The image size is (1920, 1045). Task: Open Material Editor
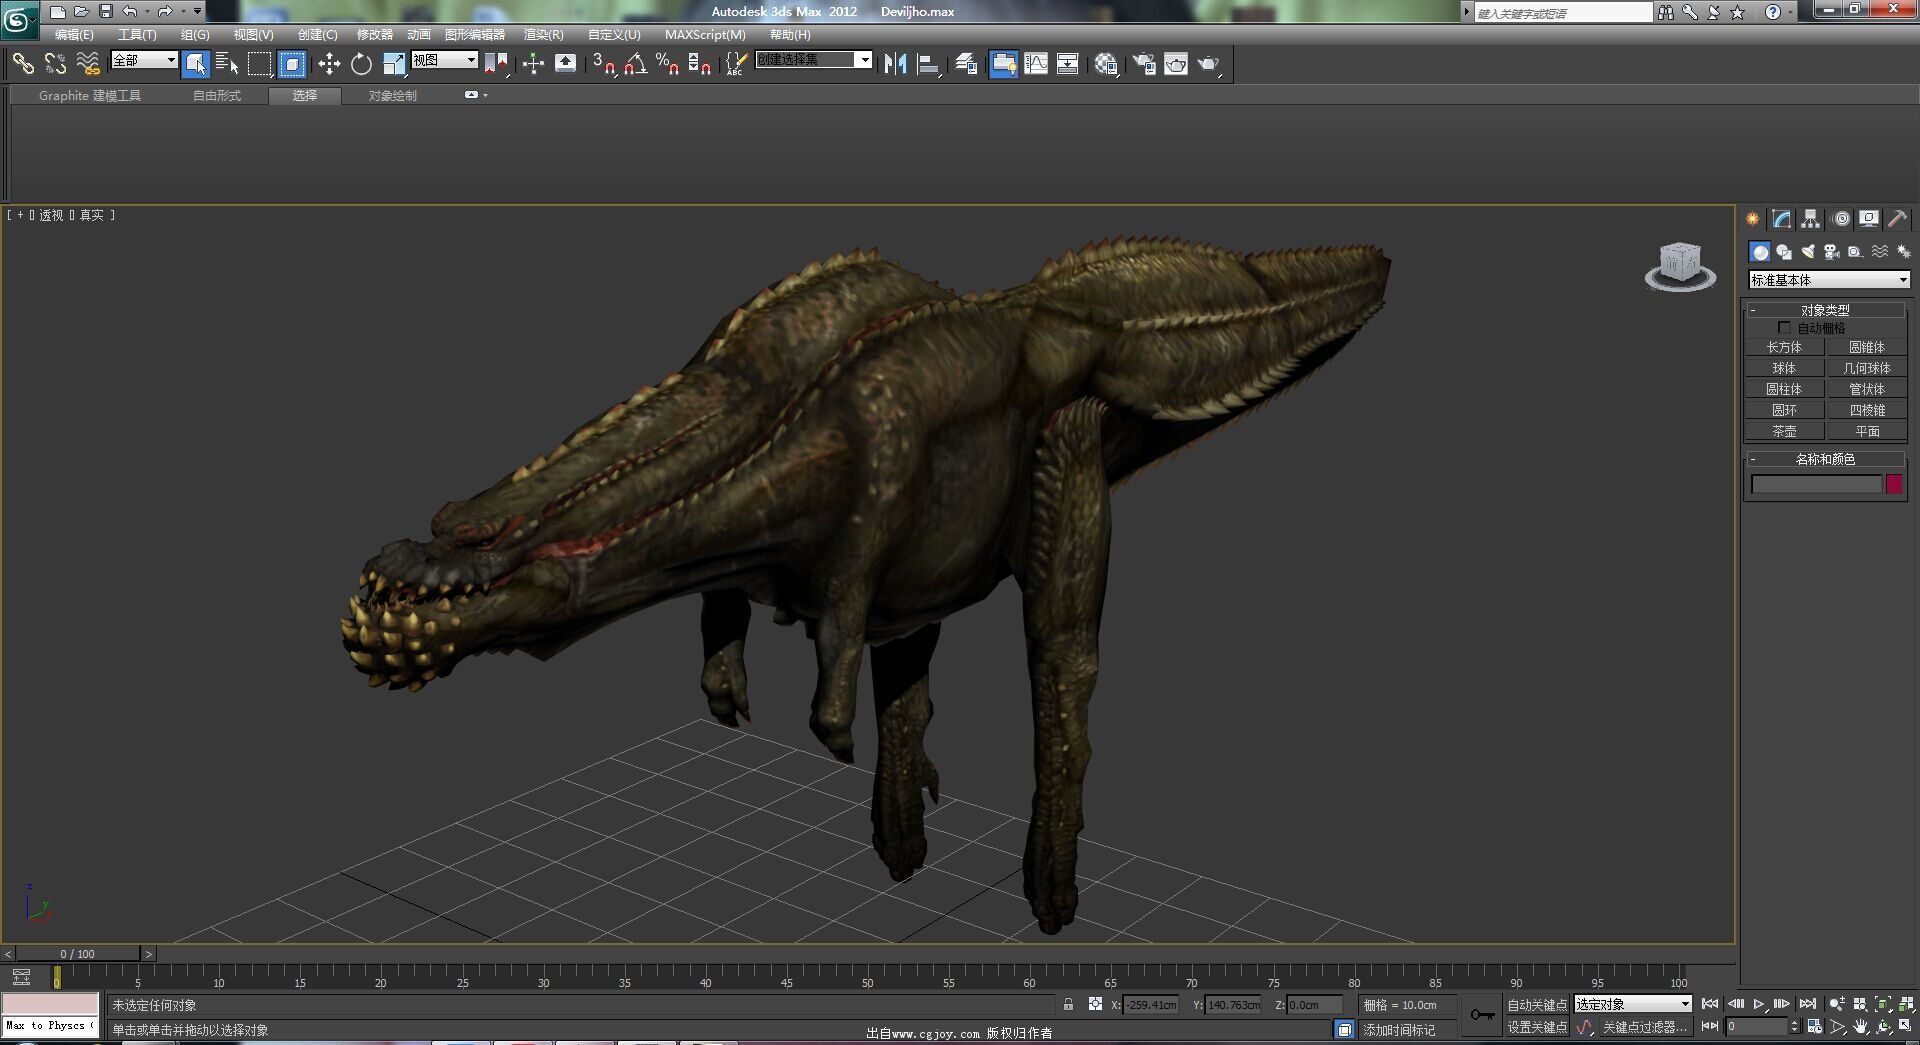coord(1106,64)
